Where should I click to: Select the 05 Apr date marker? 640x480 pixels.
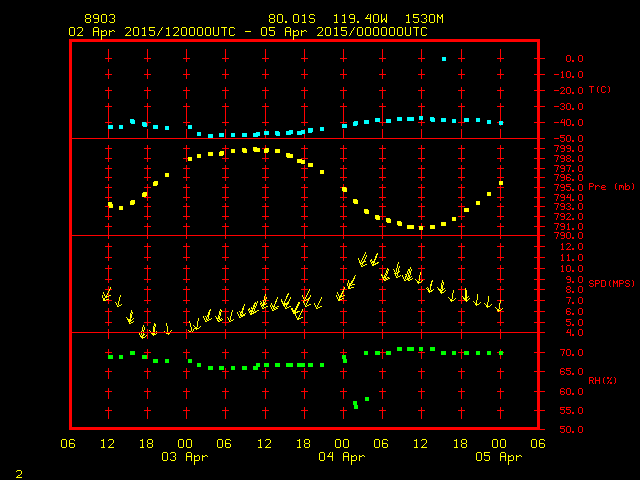[x=499, y=457]
